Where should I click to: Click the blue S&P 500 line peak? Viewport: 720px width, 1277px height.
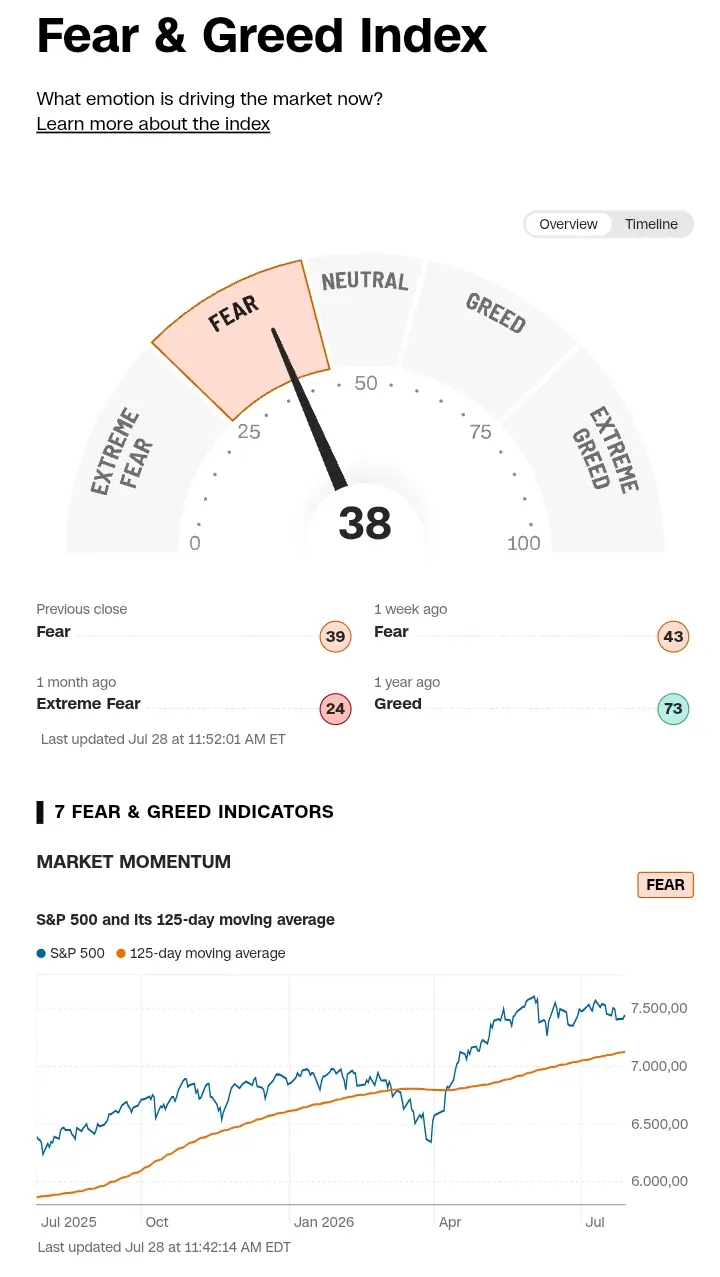[534, 998]
